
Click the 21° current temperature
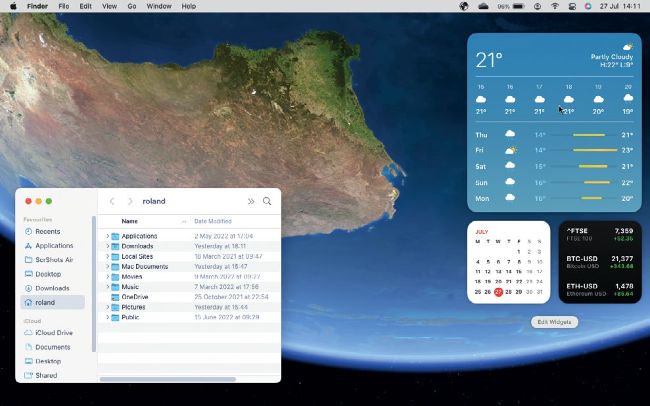click(x=489, y=60)
